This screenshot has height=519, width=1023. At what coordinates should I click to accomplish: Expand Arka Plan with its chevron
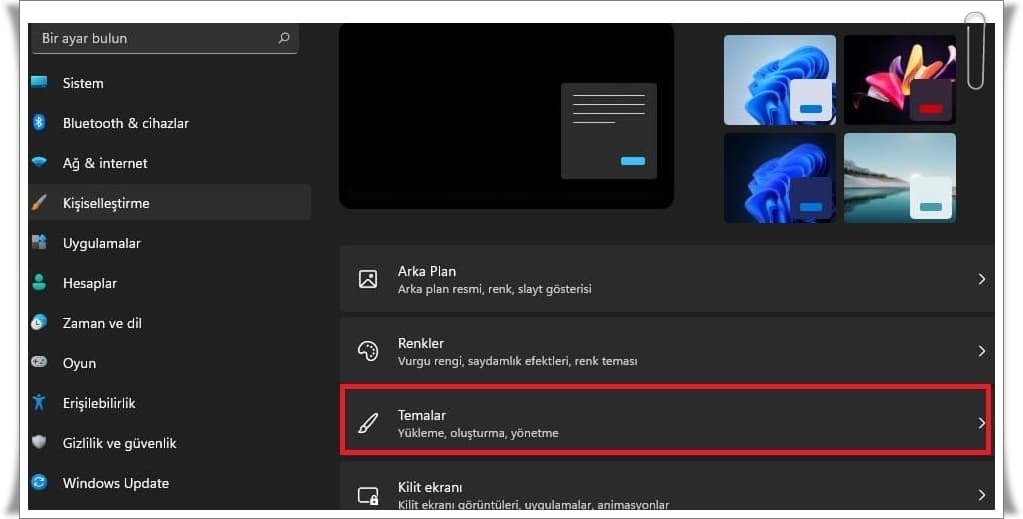[x=981, y=279]
